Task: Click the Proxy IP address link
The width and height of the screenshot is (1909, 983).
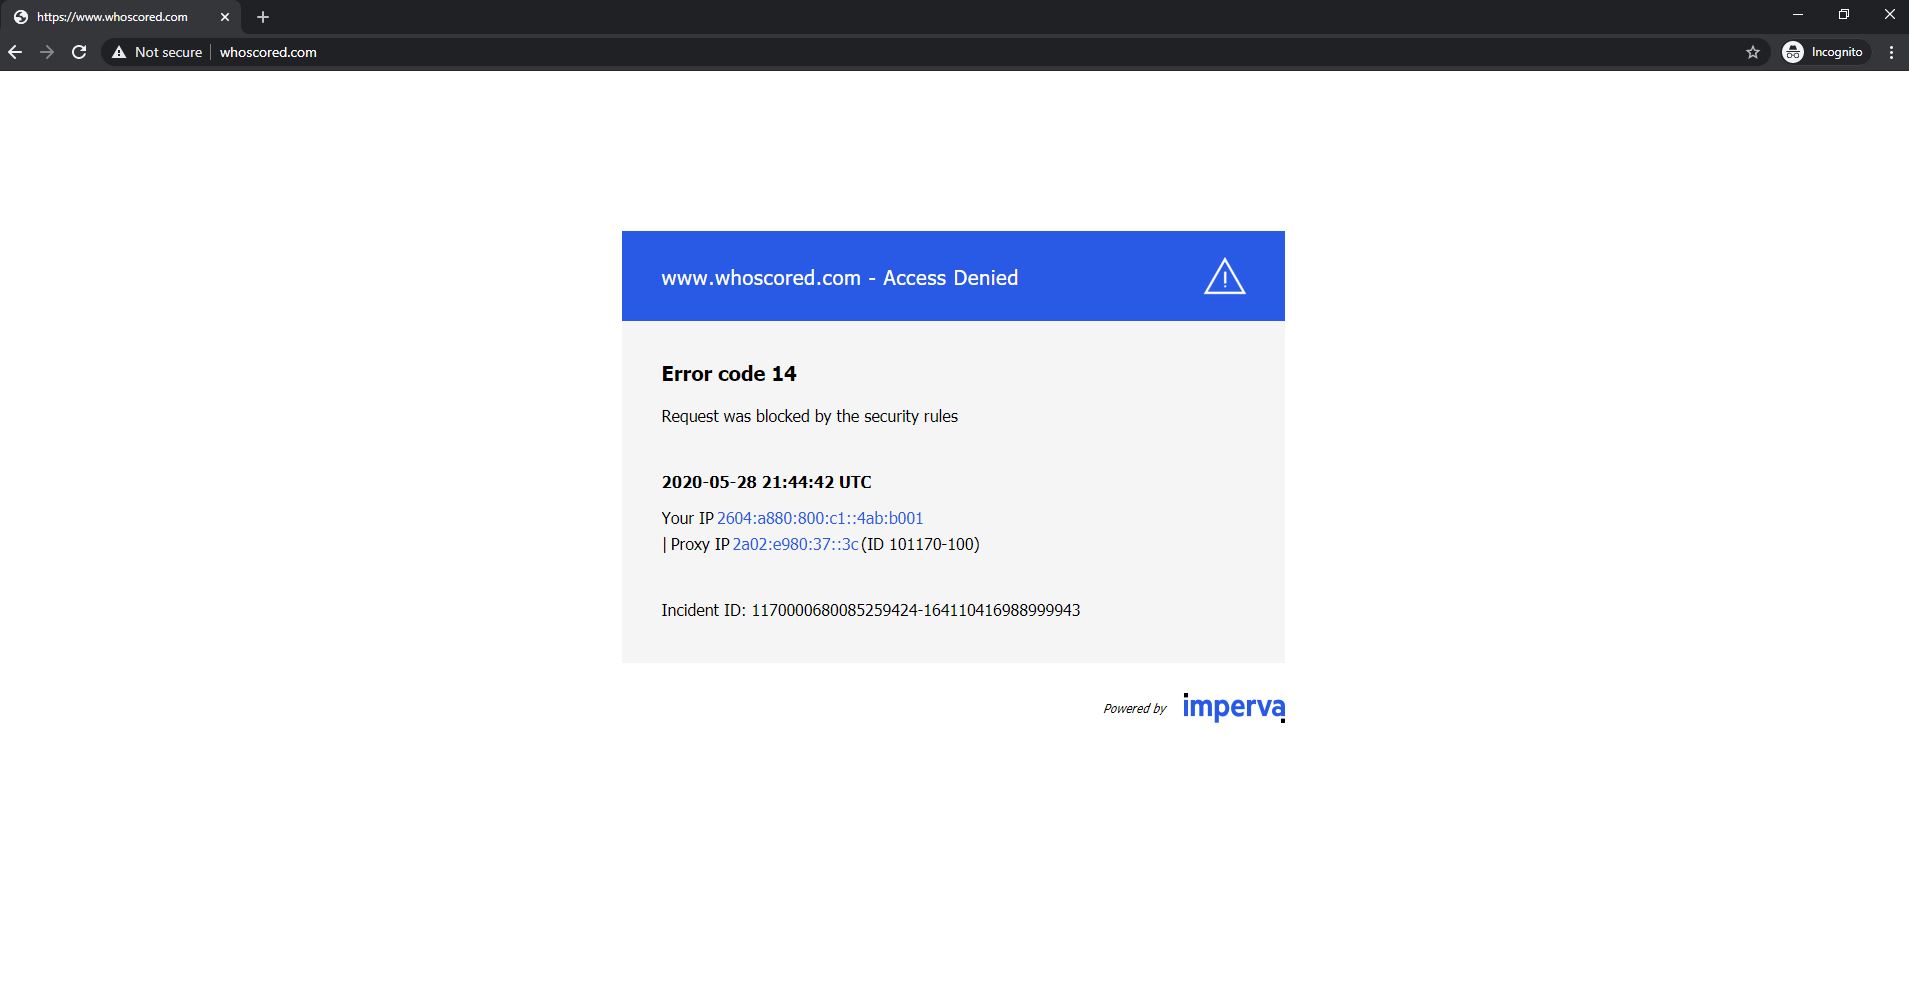Action: (794, 545)
